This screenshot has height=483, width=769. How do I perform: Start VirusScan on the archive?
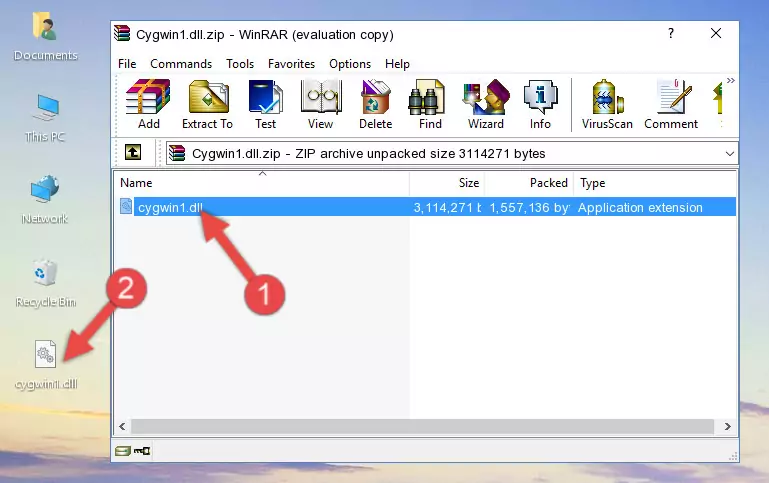tap(607, 104)
